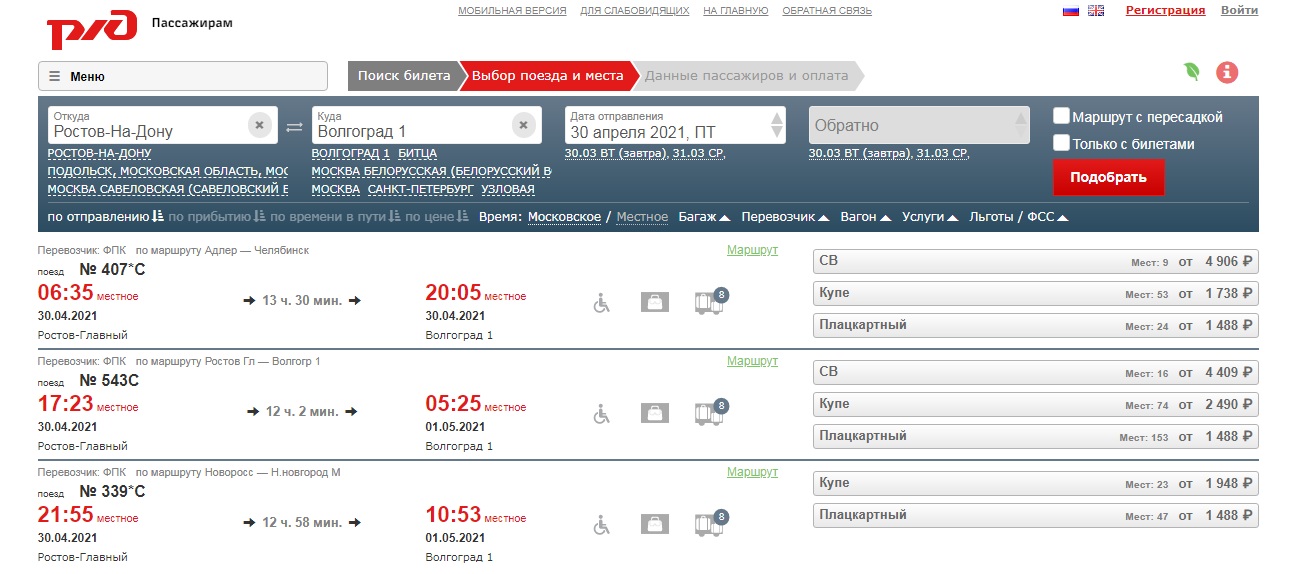Screen dimensions: 1308x574
Task: Swap departure and destination stations
Action: pos(294,126)
